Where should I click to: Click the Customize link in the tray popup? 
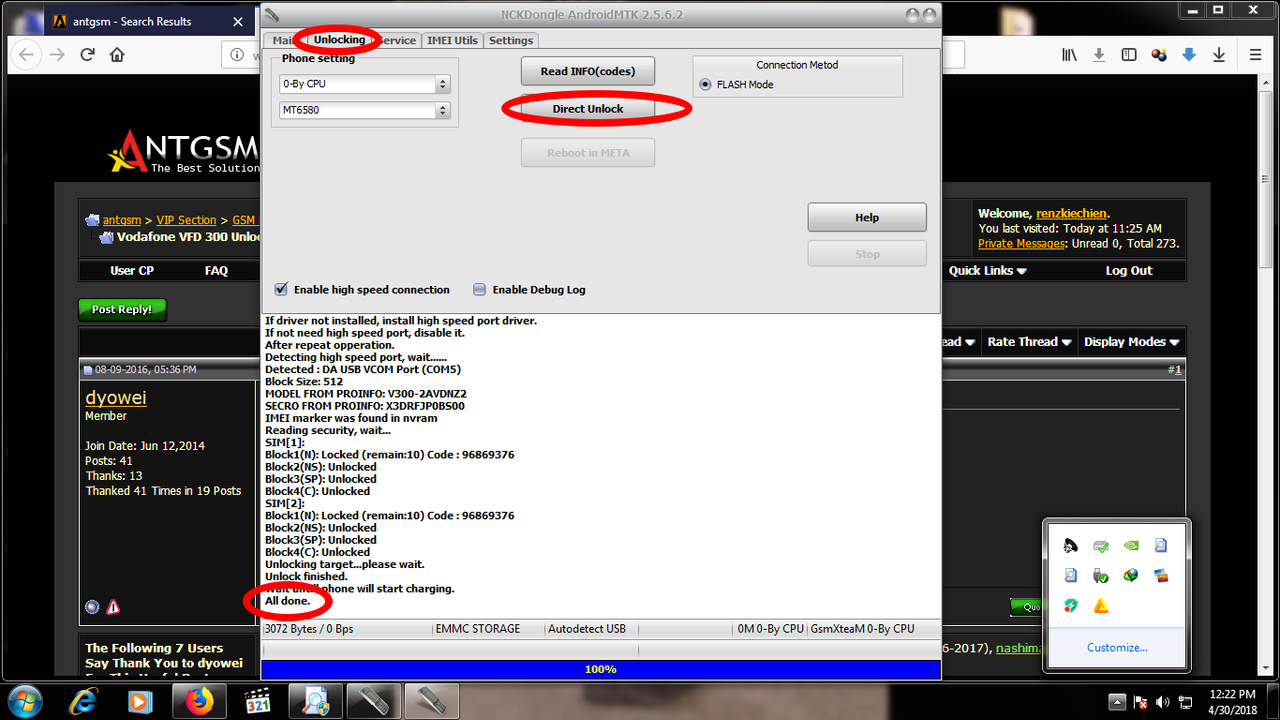pyautogui.click(x=1117, y=647)
